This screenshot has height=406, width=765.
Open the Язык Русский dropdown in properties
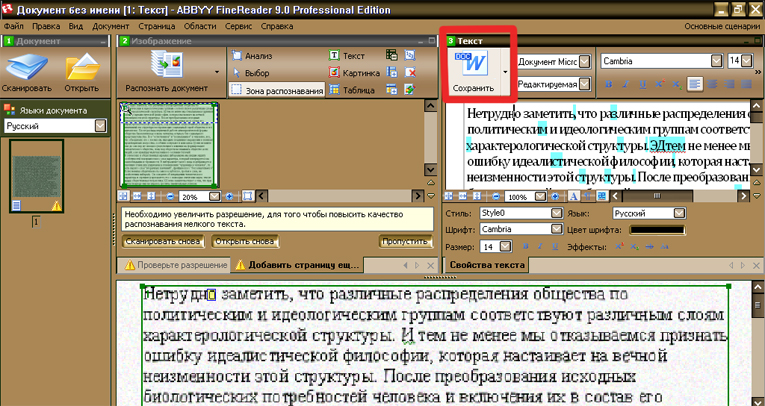[x=679, y=213]
